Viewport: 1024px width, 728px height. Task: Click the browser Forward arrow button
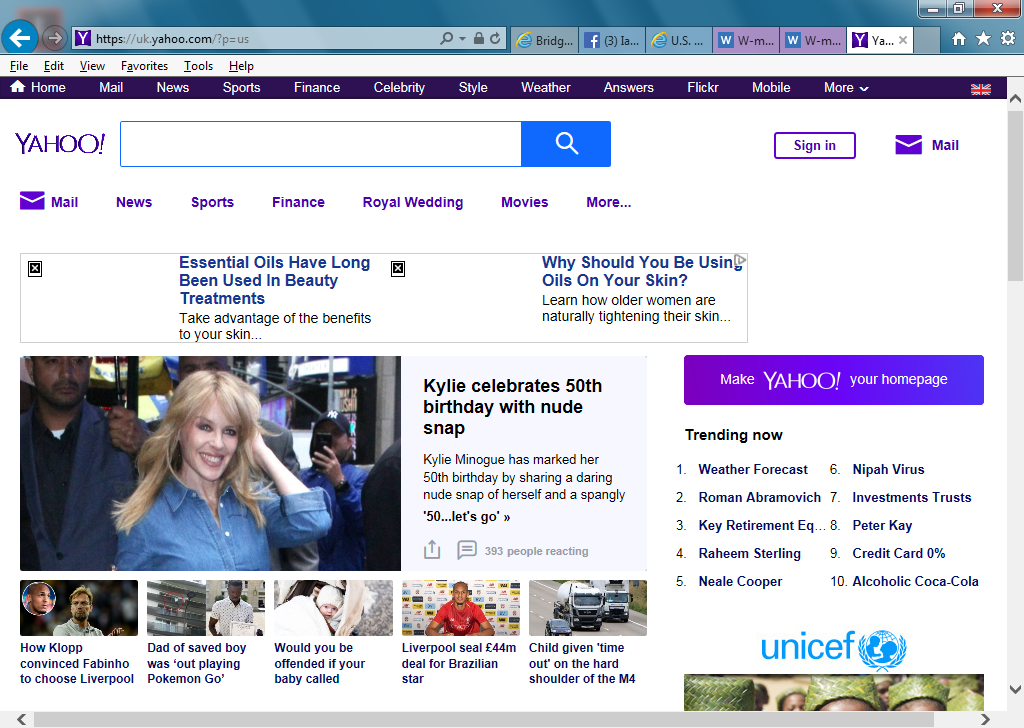[55, 39]
